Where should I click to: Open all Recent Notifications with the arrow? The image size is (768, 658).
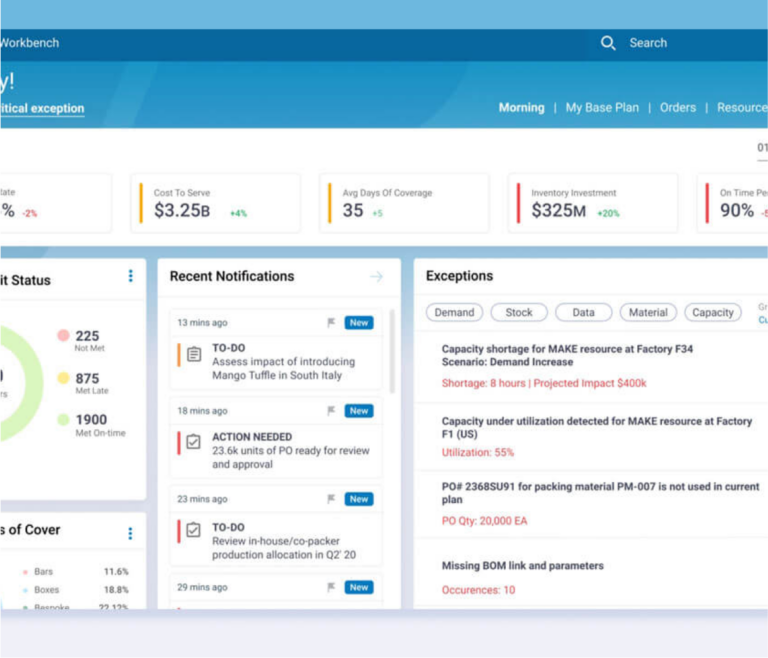tap(376, 277)
